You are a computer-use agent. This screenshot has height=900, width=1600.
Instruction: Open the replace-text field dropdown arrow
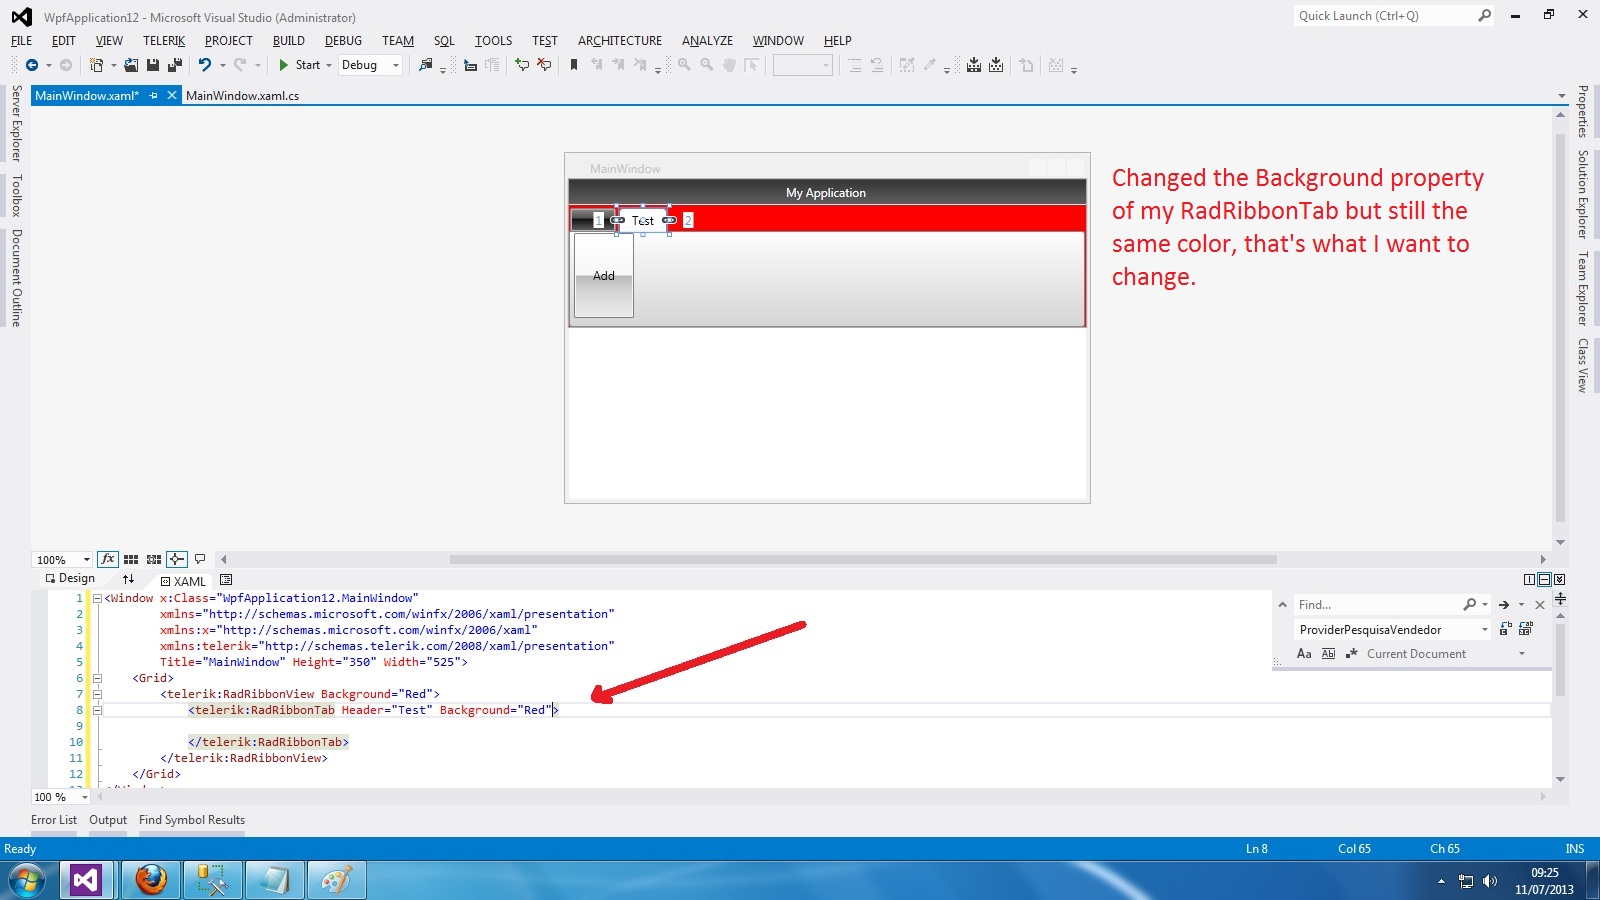click(1485, 630)
